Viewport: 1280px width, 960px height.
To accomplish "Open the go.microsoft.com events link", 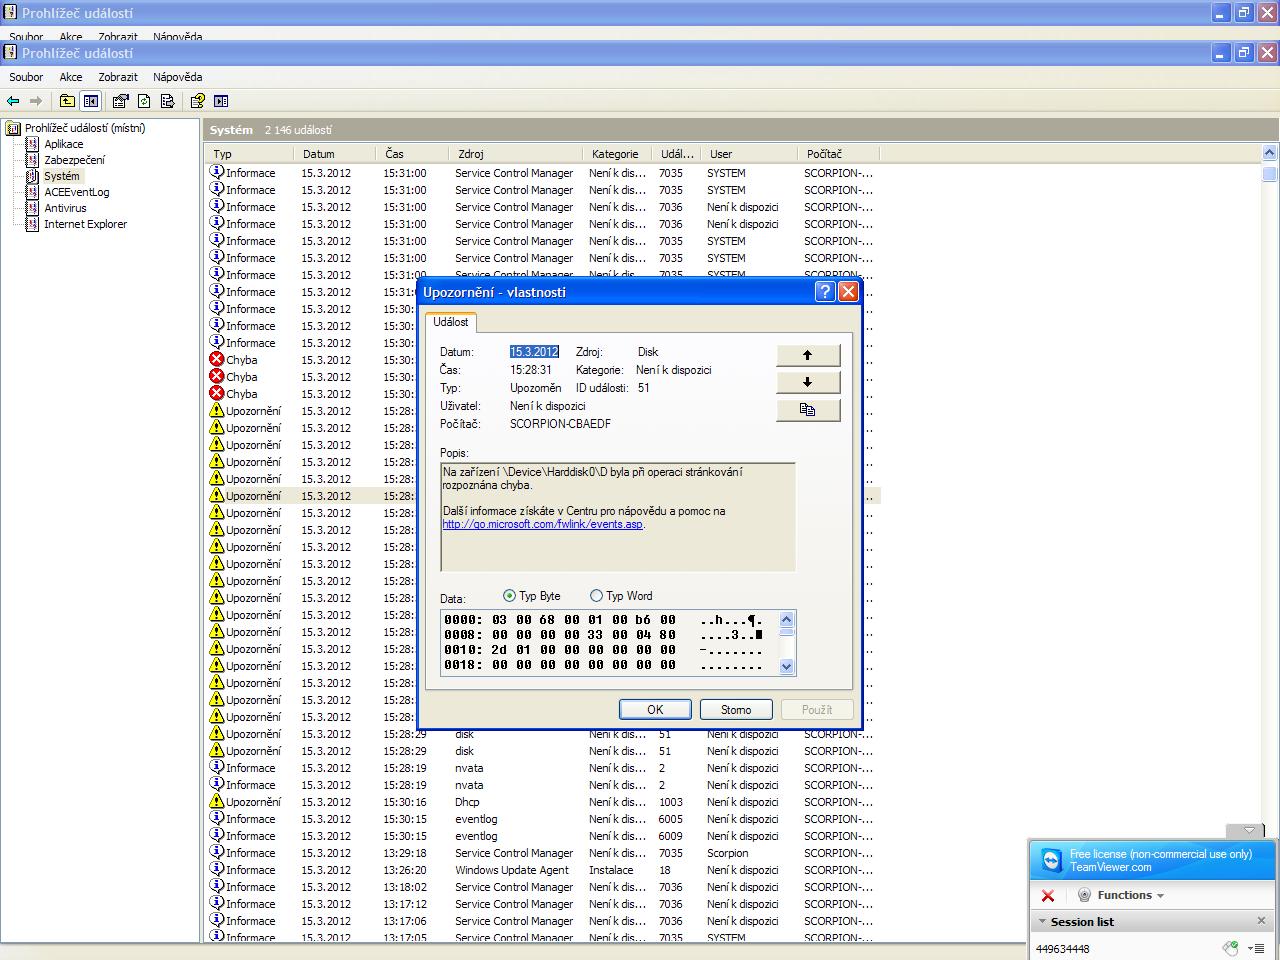I will pos(542,524).
